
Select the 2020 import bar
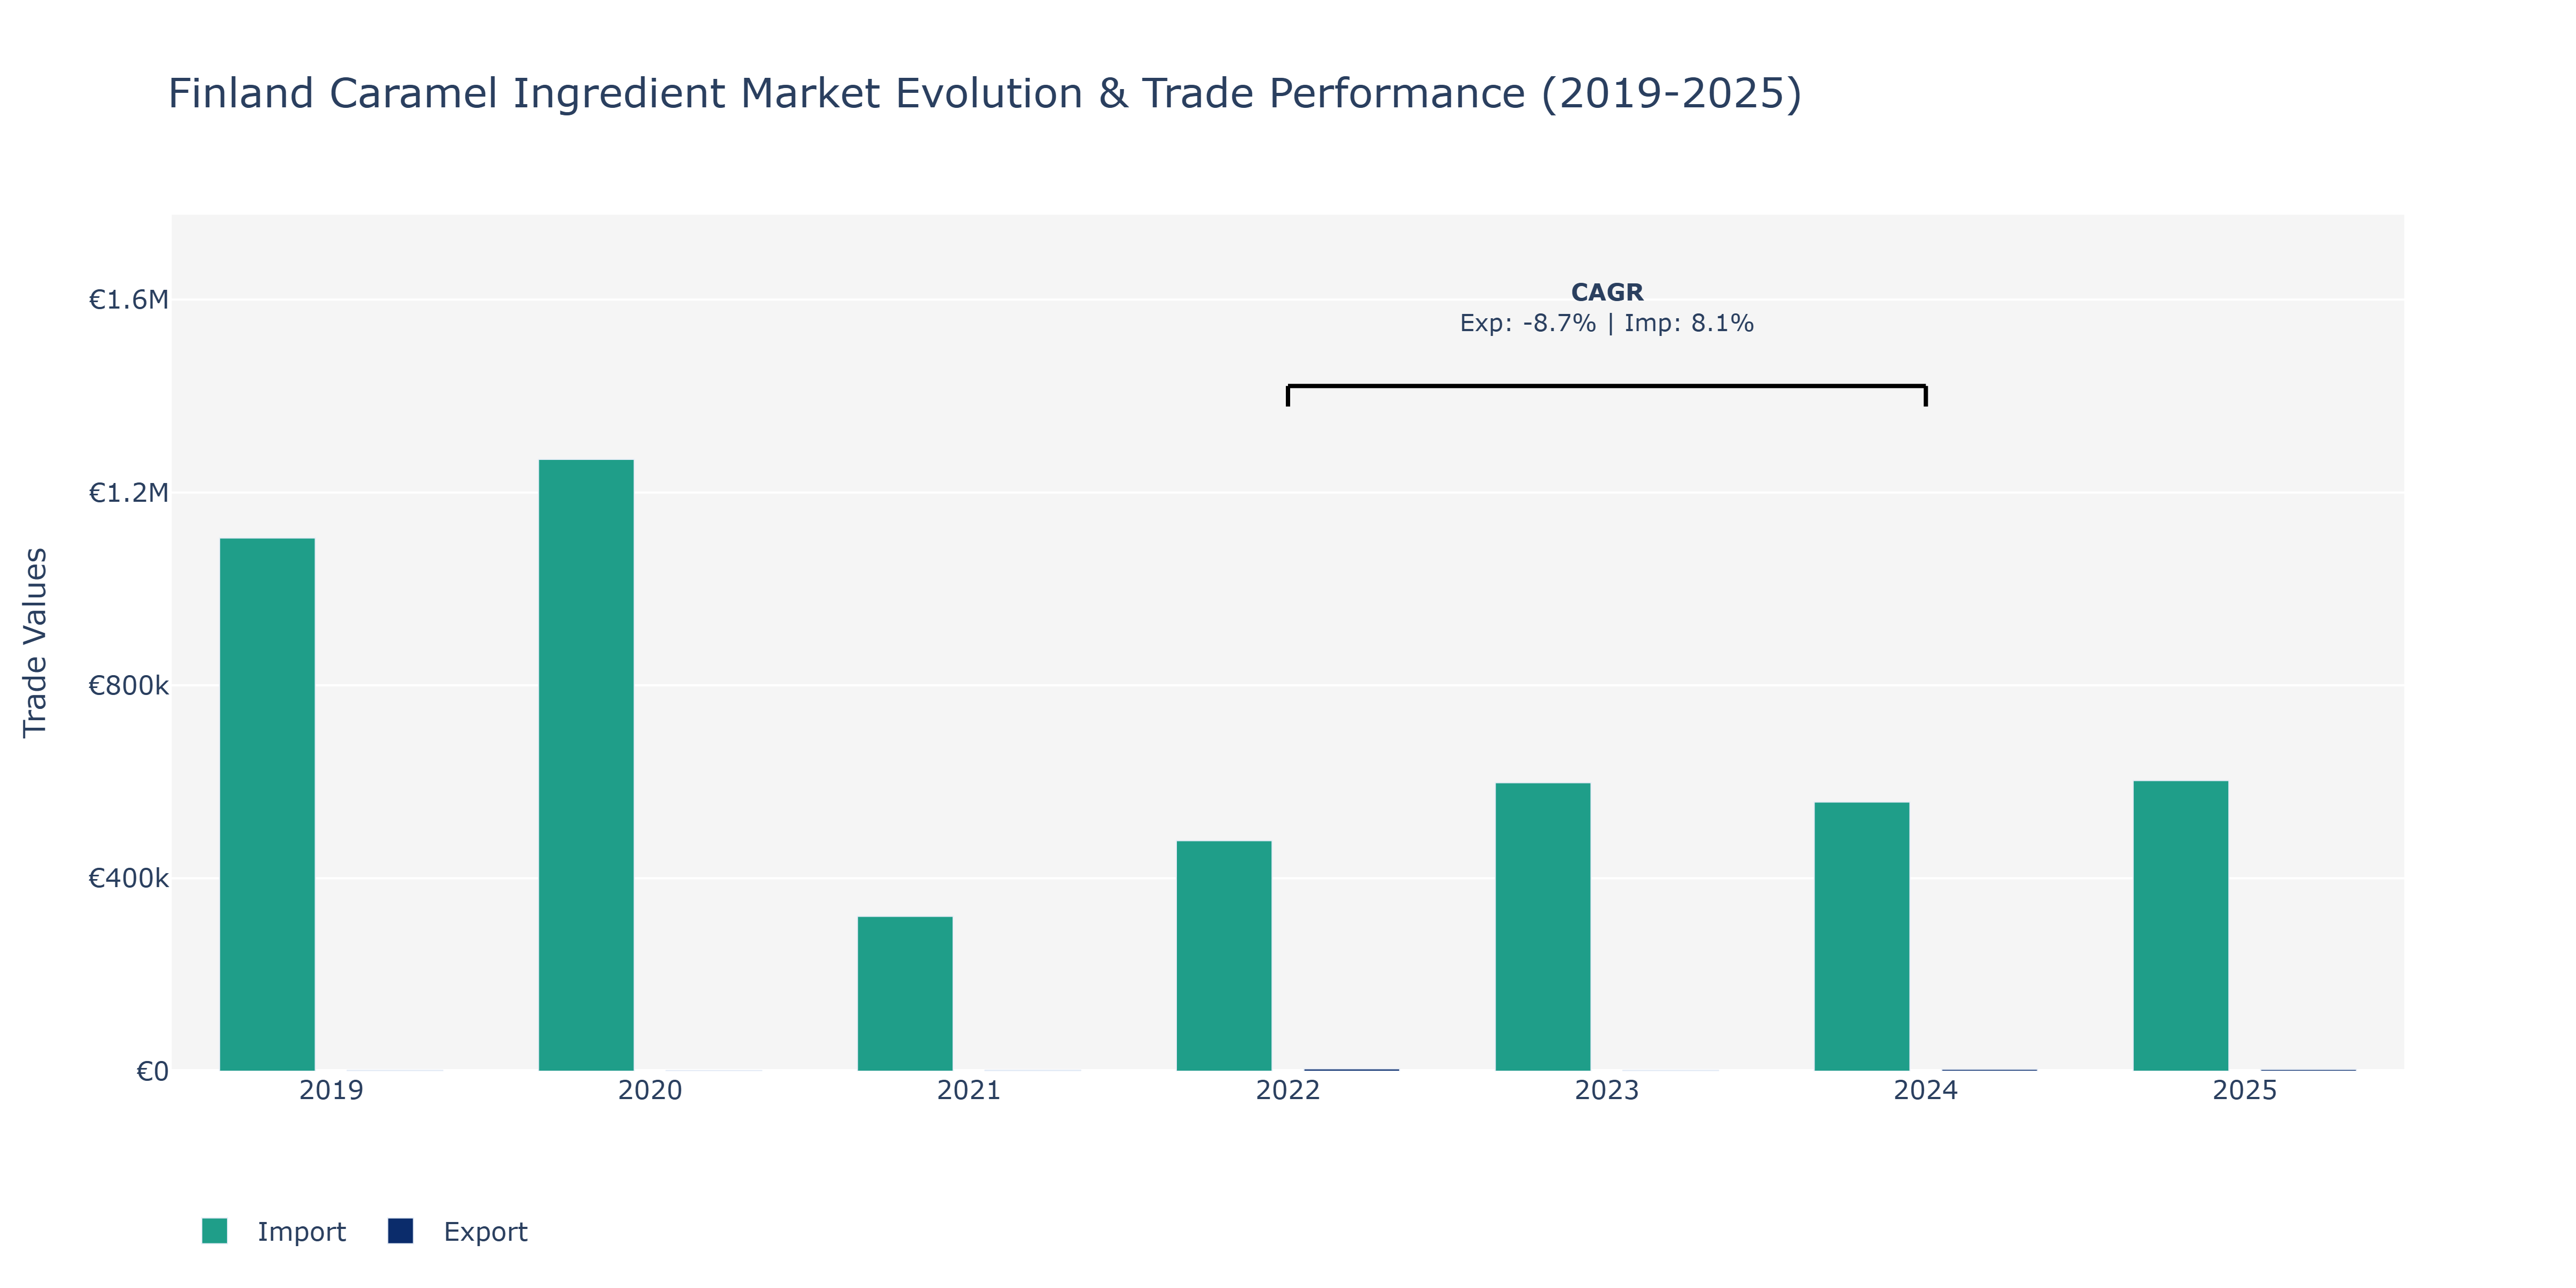point(586,765)
